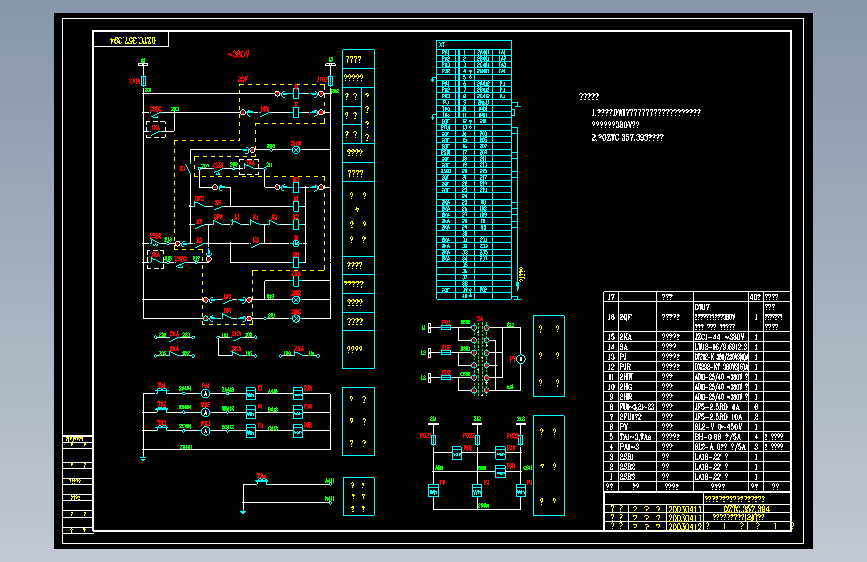This screenshot has width=867, height=562.
Task: Select the 20030412 date in title block
Action: (685, 526)
